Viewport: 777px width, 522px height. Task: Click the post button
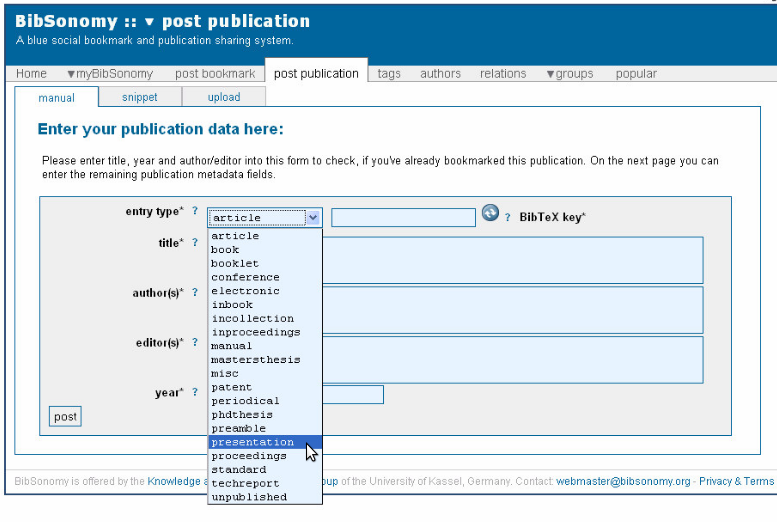65,416
